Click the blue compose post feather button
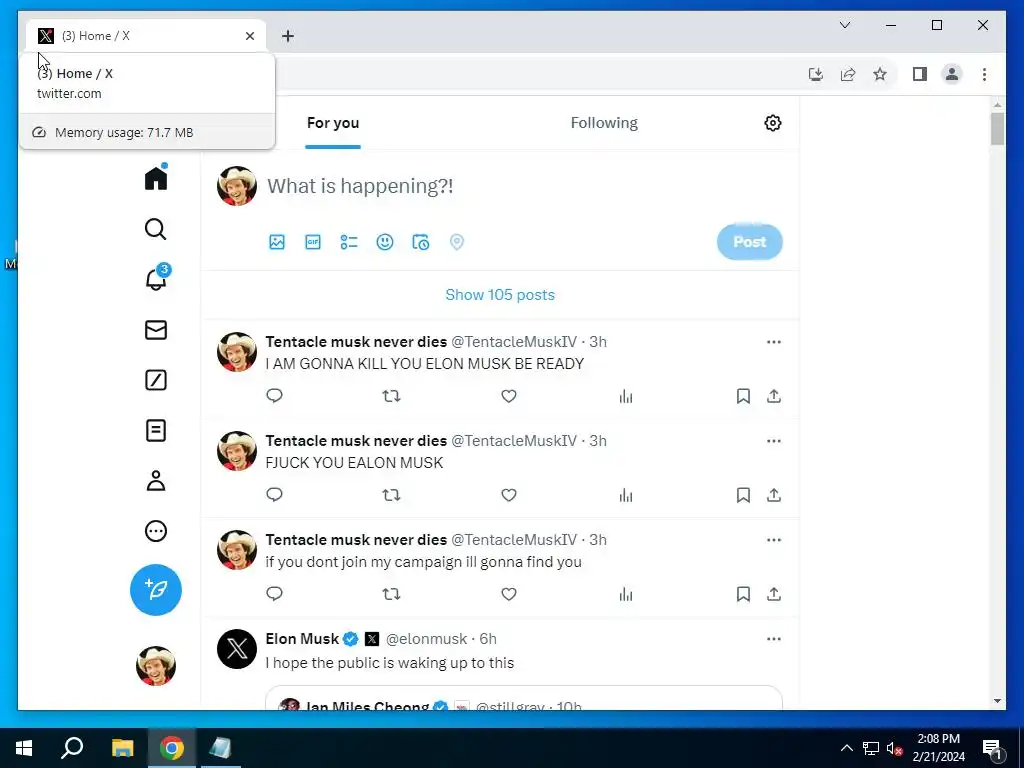The width and height of the screenshot is (1024, 768). coord(155,590)
